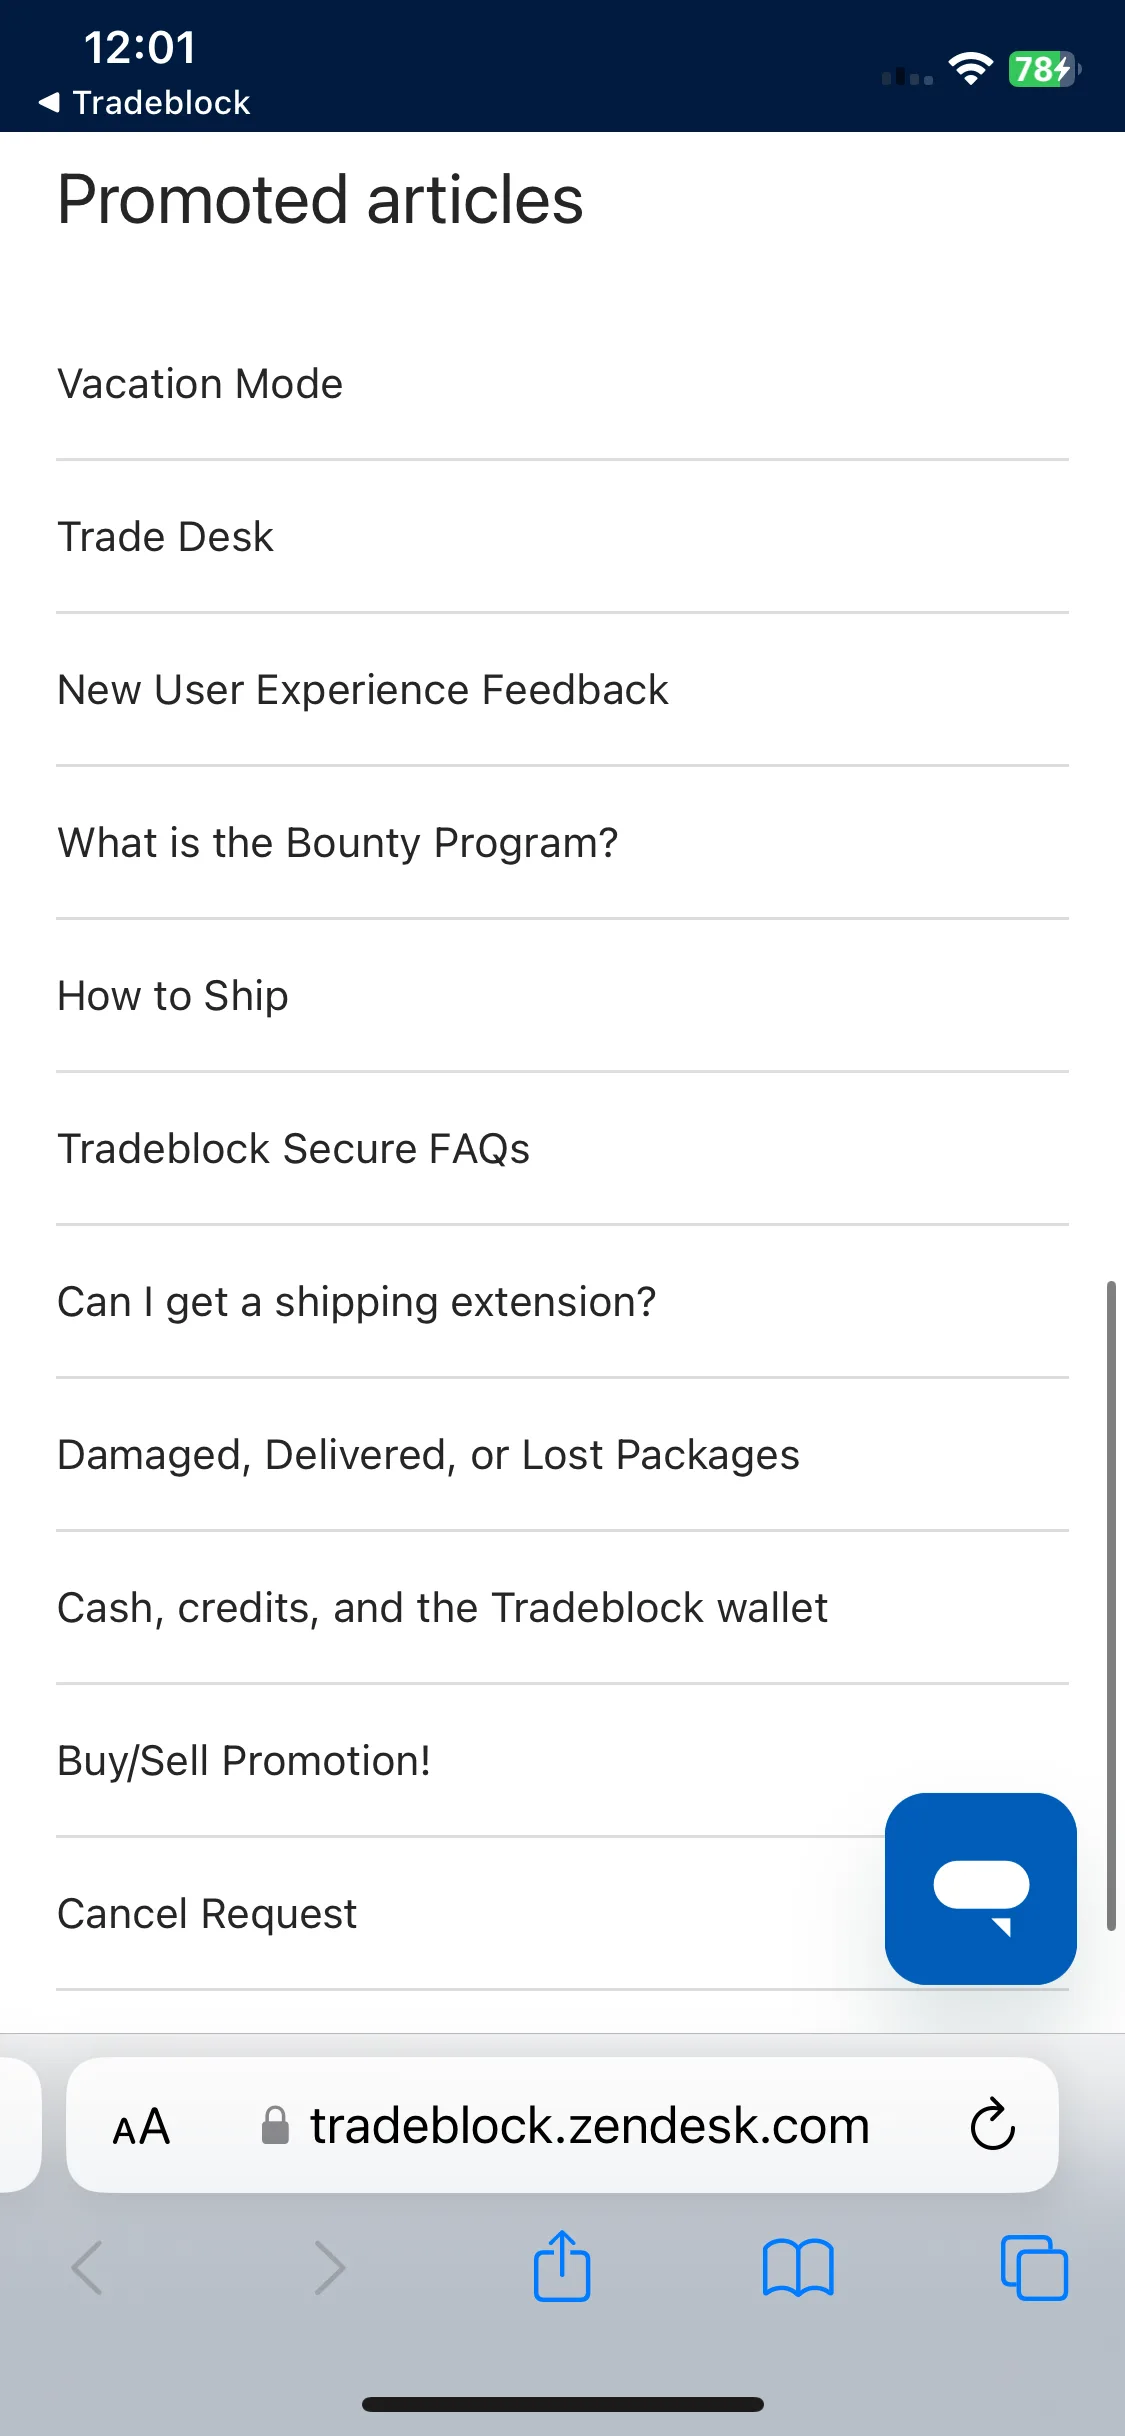Tap the Safari share icon

pos(562,2266)
